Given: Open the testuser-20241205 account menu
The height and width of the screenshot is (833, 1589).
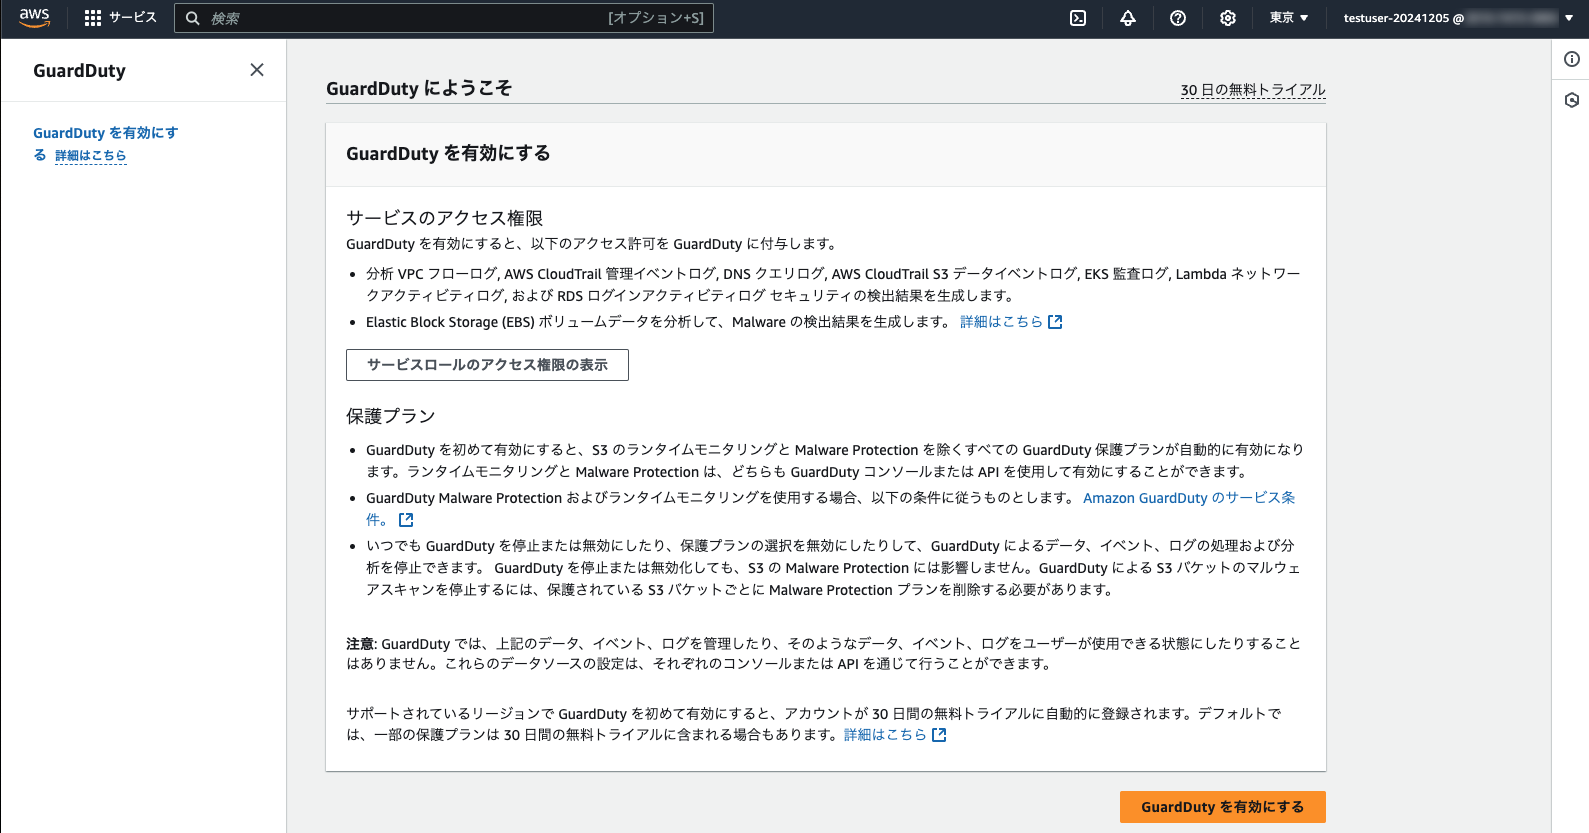Looking at the screenshot, I should click(1458, 18).
